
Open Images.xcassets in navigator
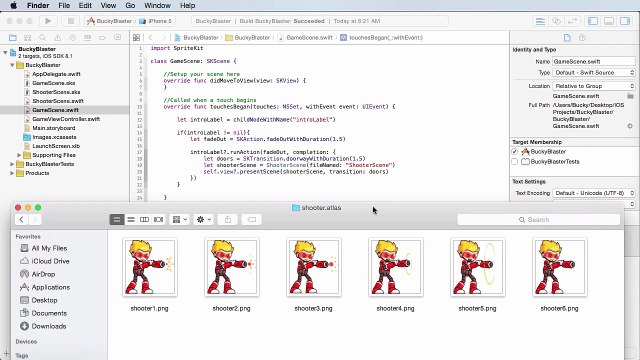click(54, 137)
